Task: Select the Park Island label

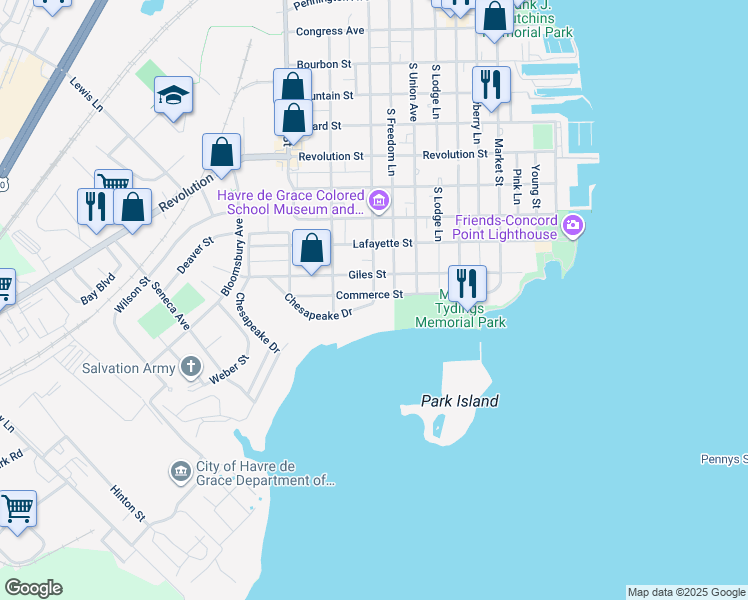Action: (x=459, y=401)
